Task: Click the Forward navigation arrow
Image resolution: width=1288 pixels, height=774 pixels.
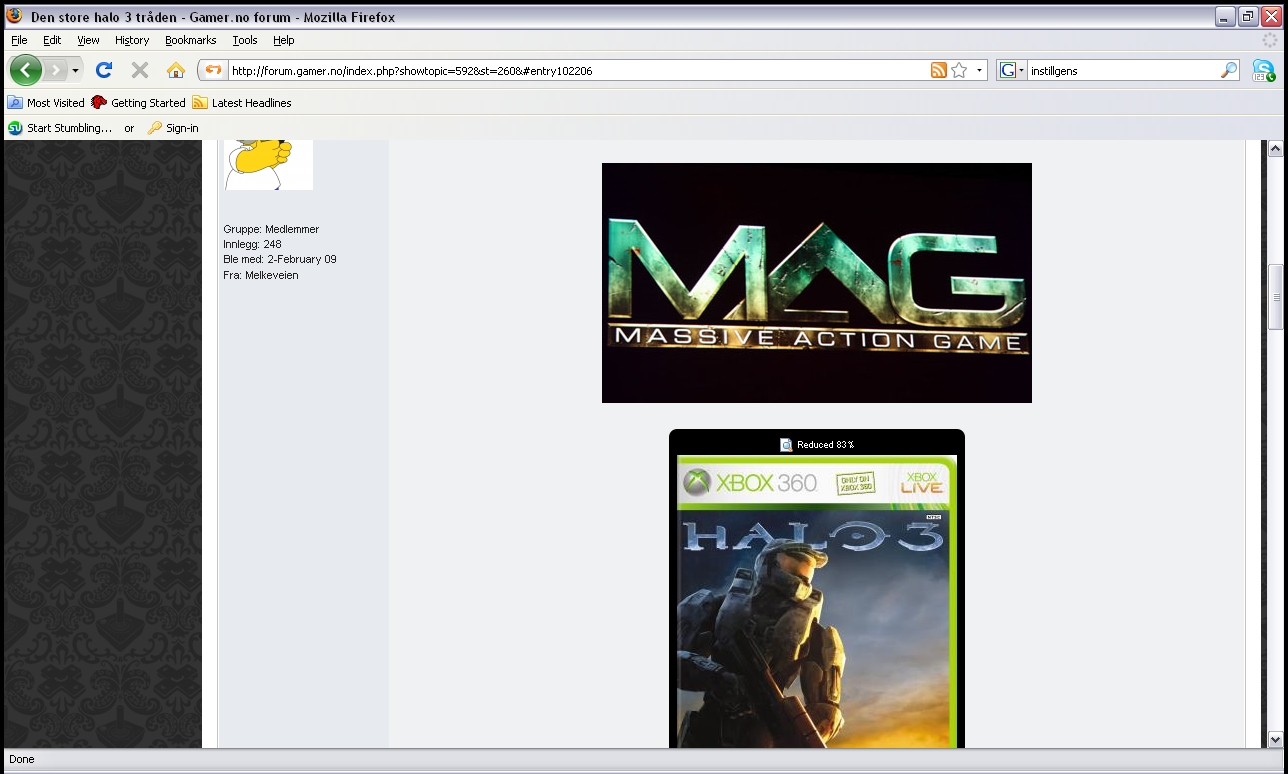Action: pos(56,70)
